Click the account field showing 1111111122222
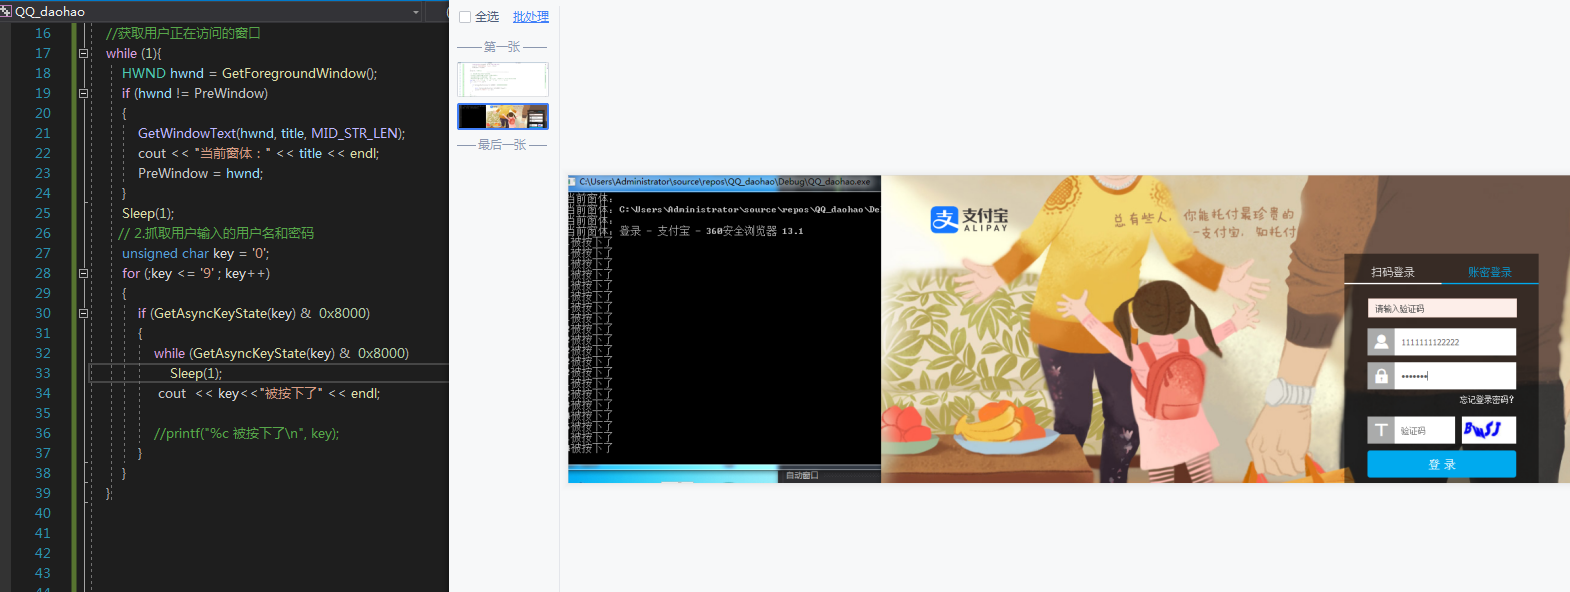Screen dimensions: 1570x592 tap(1455, 342)
